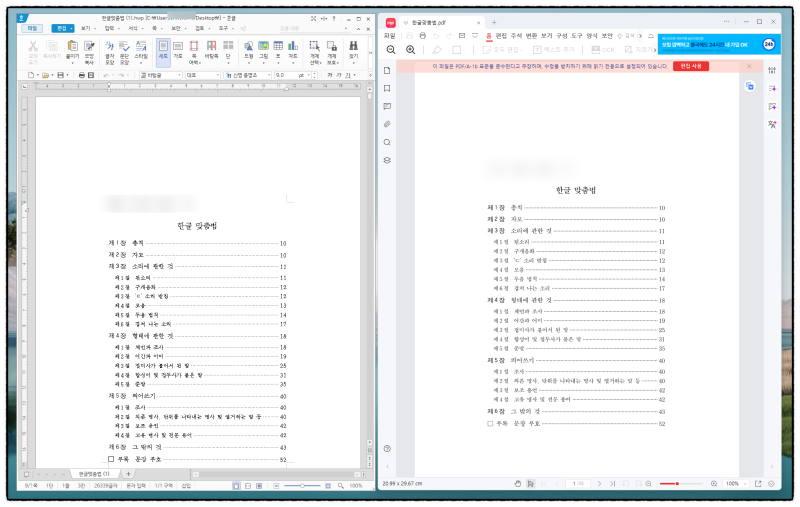The height and width of the screenshot is (507, 800).
Task: Click the printer icon in PDF editor
Action: (422, 36)
